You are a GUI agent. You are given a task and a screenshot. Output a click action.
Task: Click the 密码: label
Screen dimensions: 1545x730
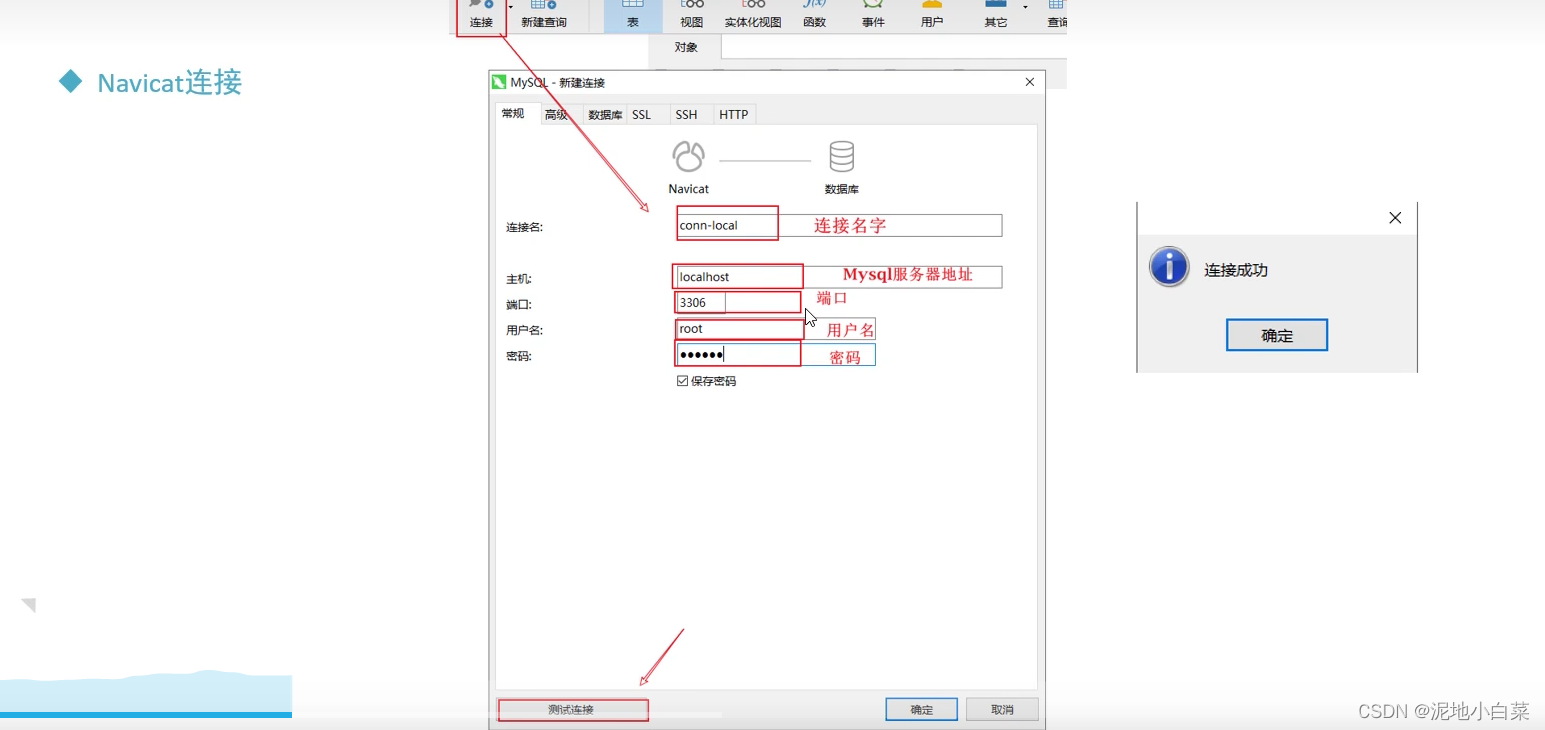[519, 356]
